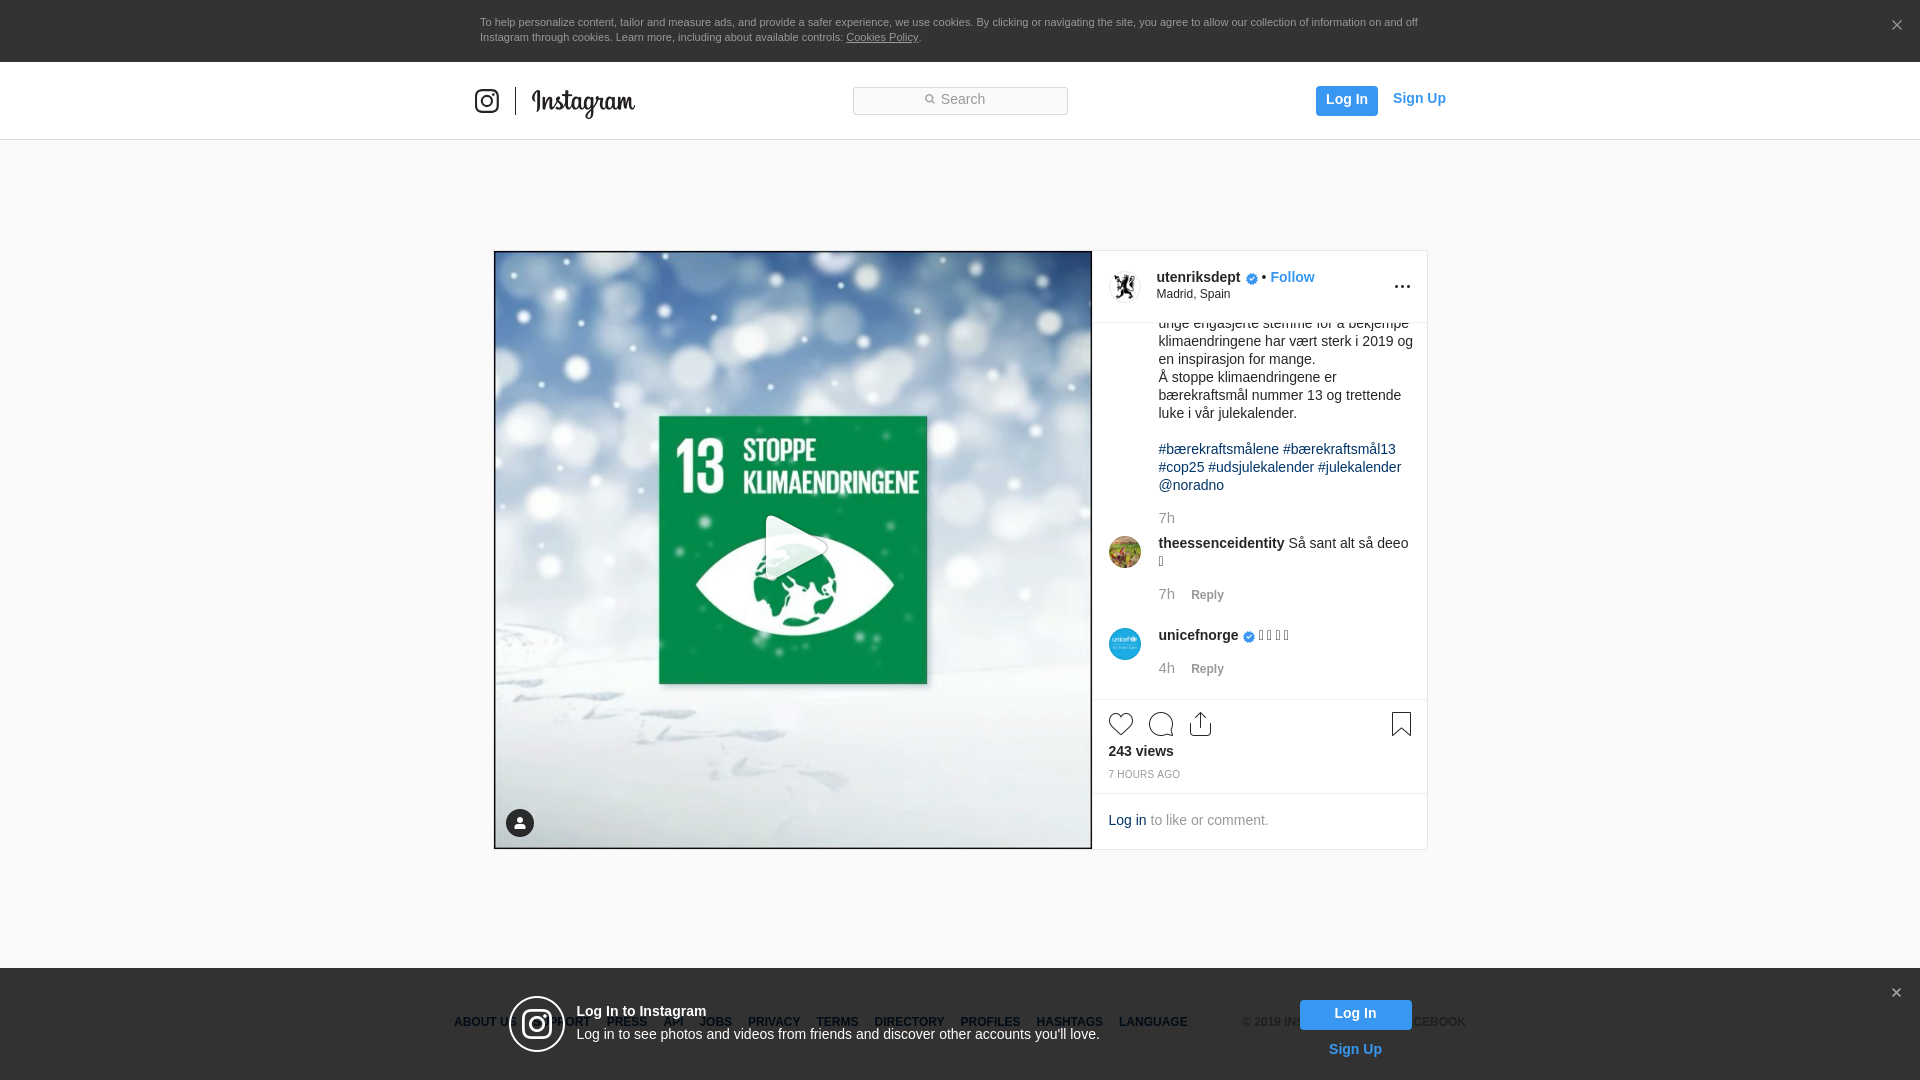This screenshot has height=1080, width=1920.
Task: Click the comment speech bubble icon
Action: 1160,724
